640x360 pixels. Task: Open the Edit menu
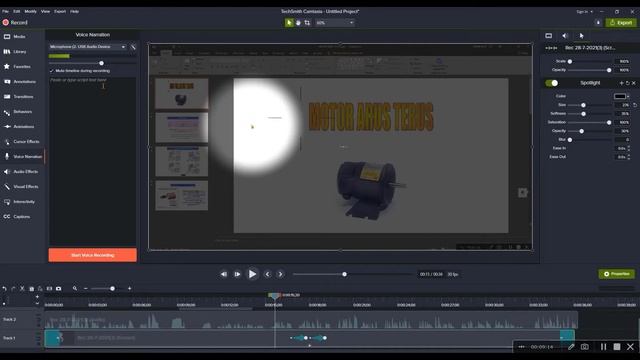click(x=17, y=11)
